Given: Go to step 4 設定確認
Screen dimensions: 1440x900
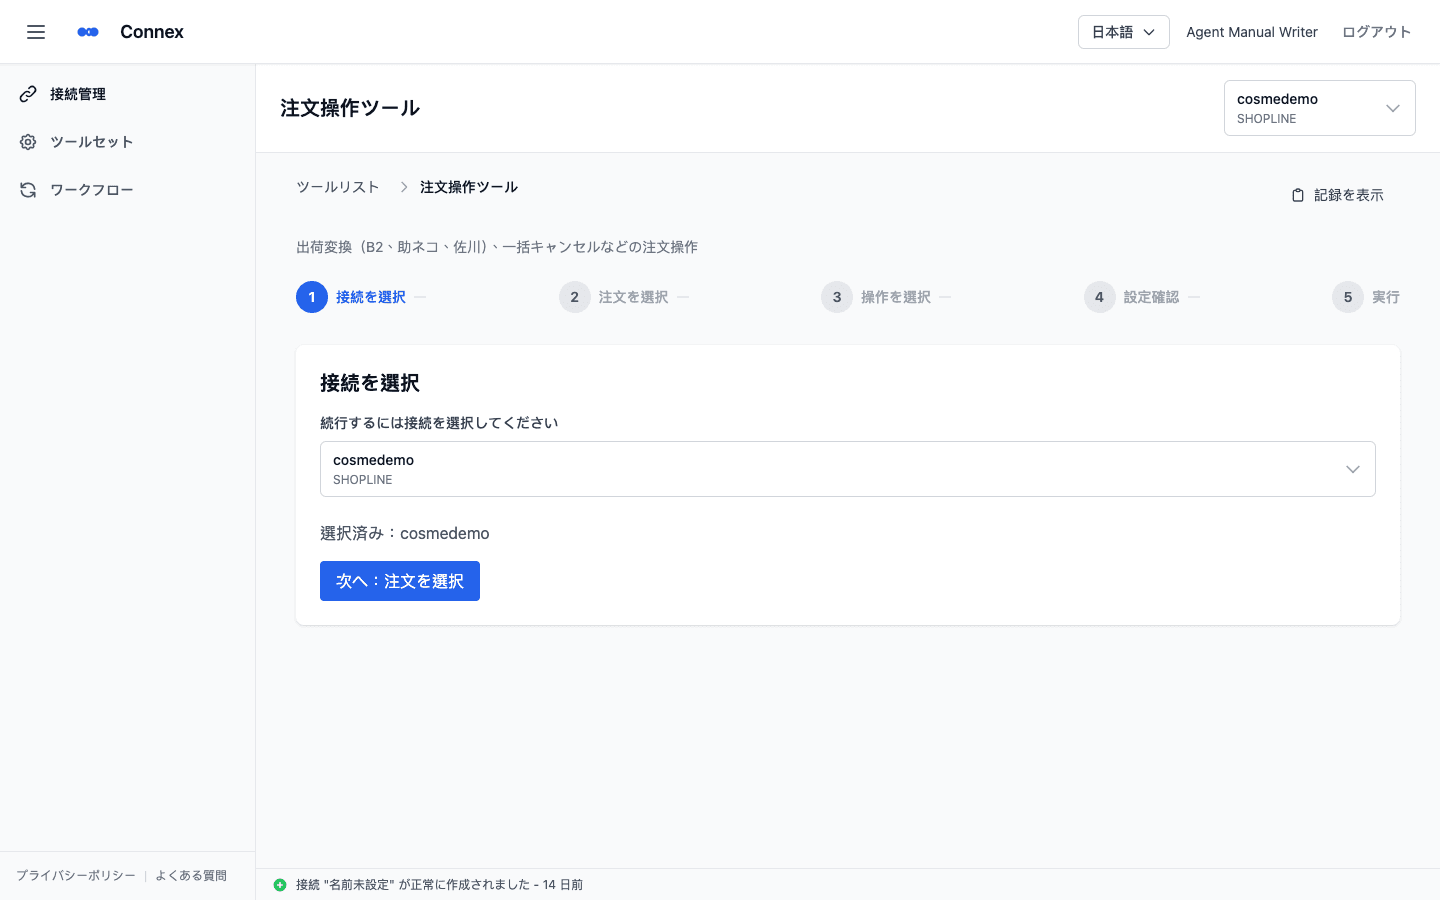Looking at the screenshot, I should tap(1132, 297).
